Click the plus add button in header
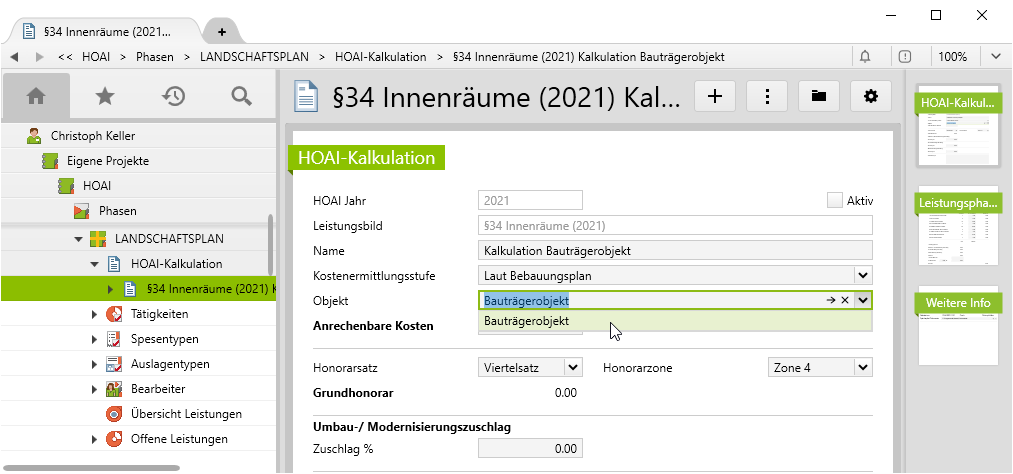This screenshot has width=1013, height=474. (x=714, y=96)
